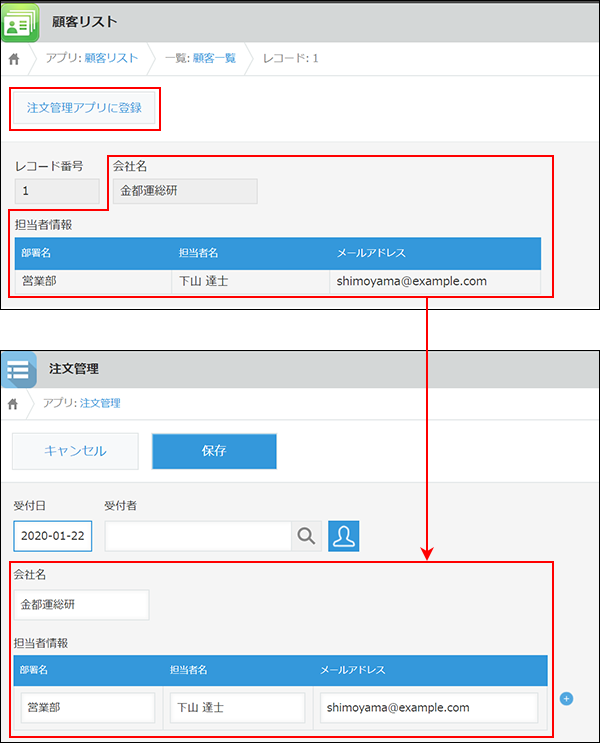Open the 注文管理 app link
This screenshot has width=600, height=743.
tap(100, 403)
